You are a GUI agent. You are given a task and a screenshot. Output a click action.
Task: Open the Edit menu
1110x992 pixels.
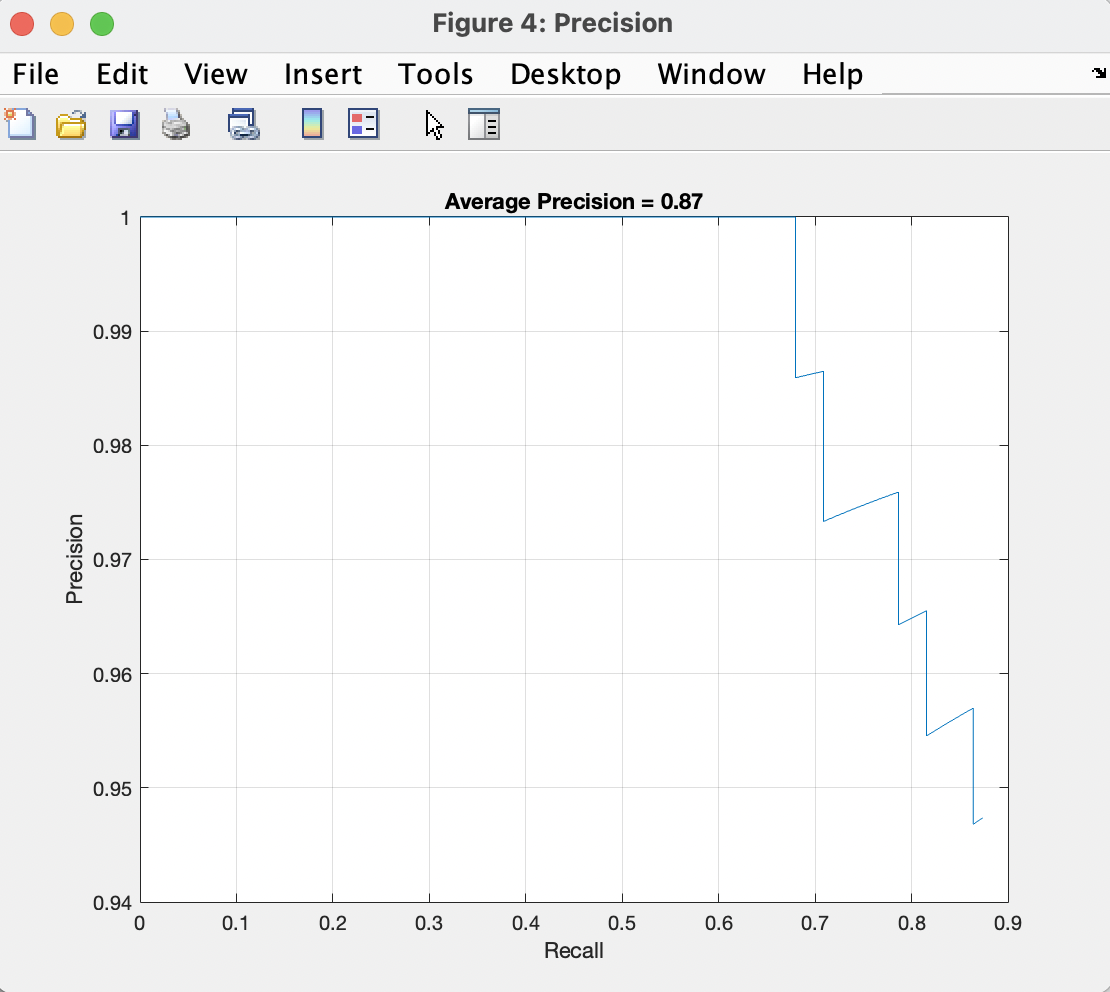(x=121, y=74)
